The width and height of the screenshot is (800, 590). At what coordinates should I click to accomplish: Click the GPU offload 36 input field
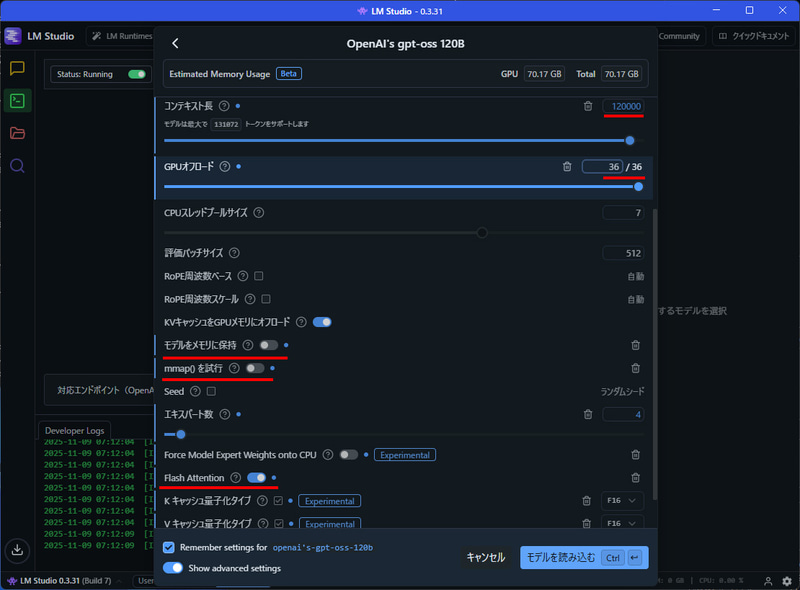[602, 166]
